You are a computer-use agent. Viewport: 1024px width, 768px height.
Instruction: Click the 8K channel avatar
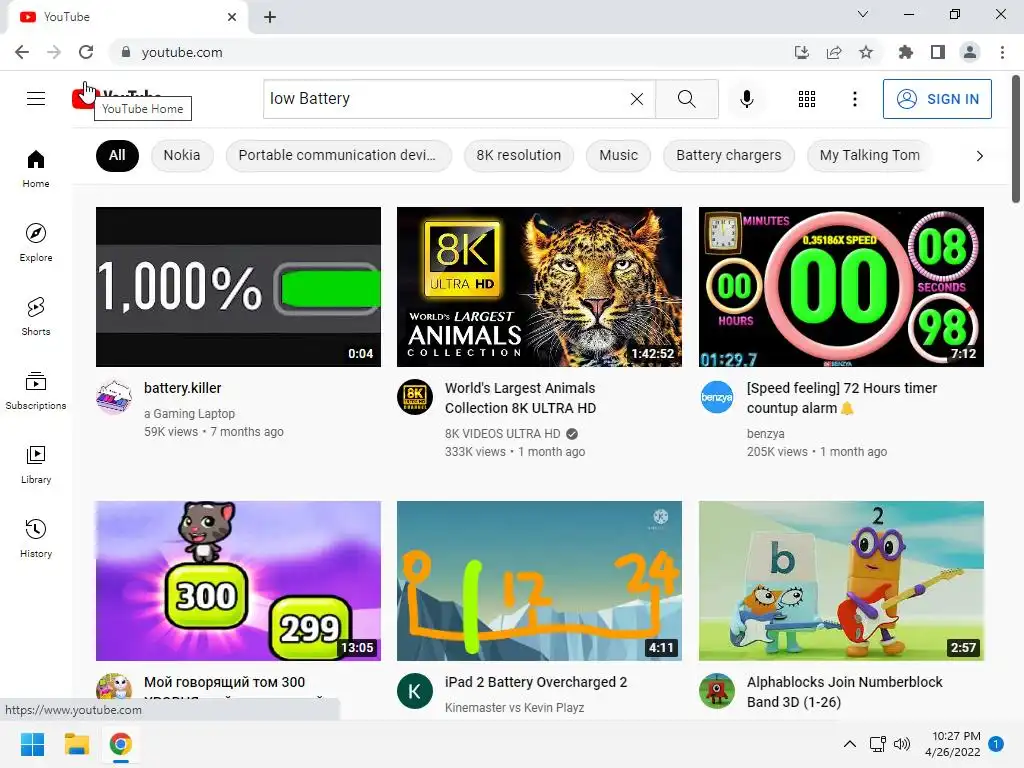415,397
